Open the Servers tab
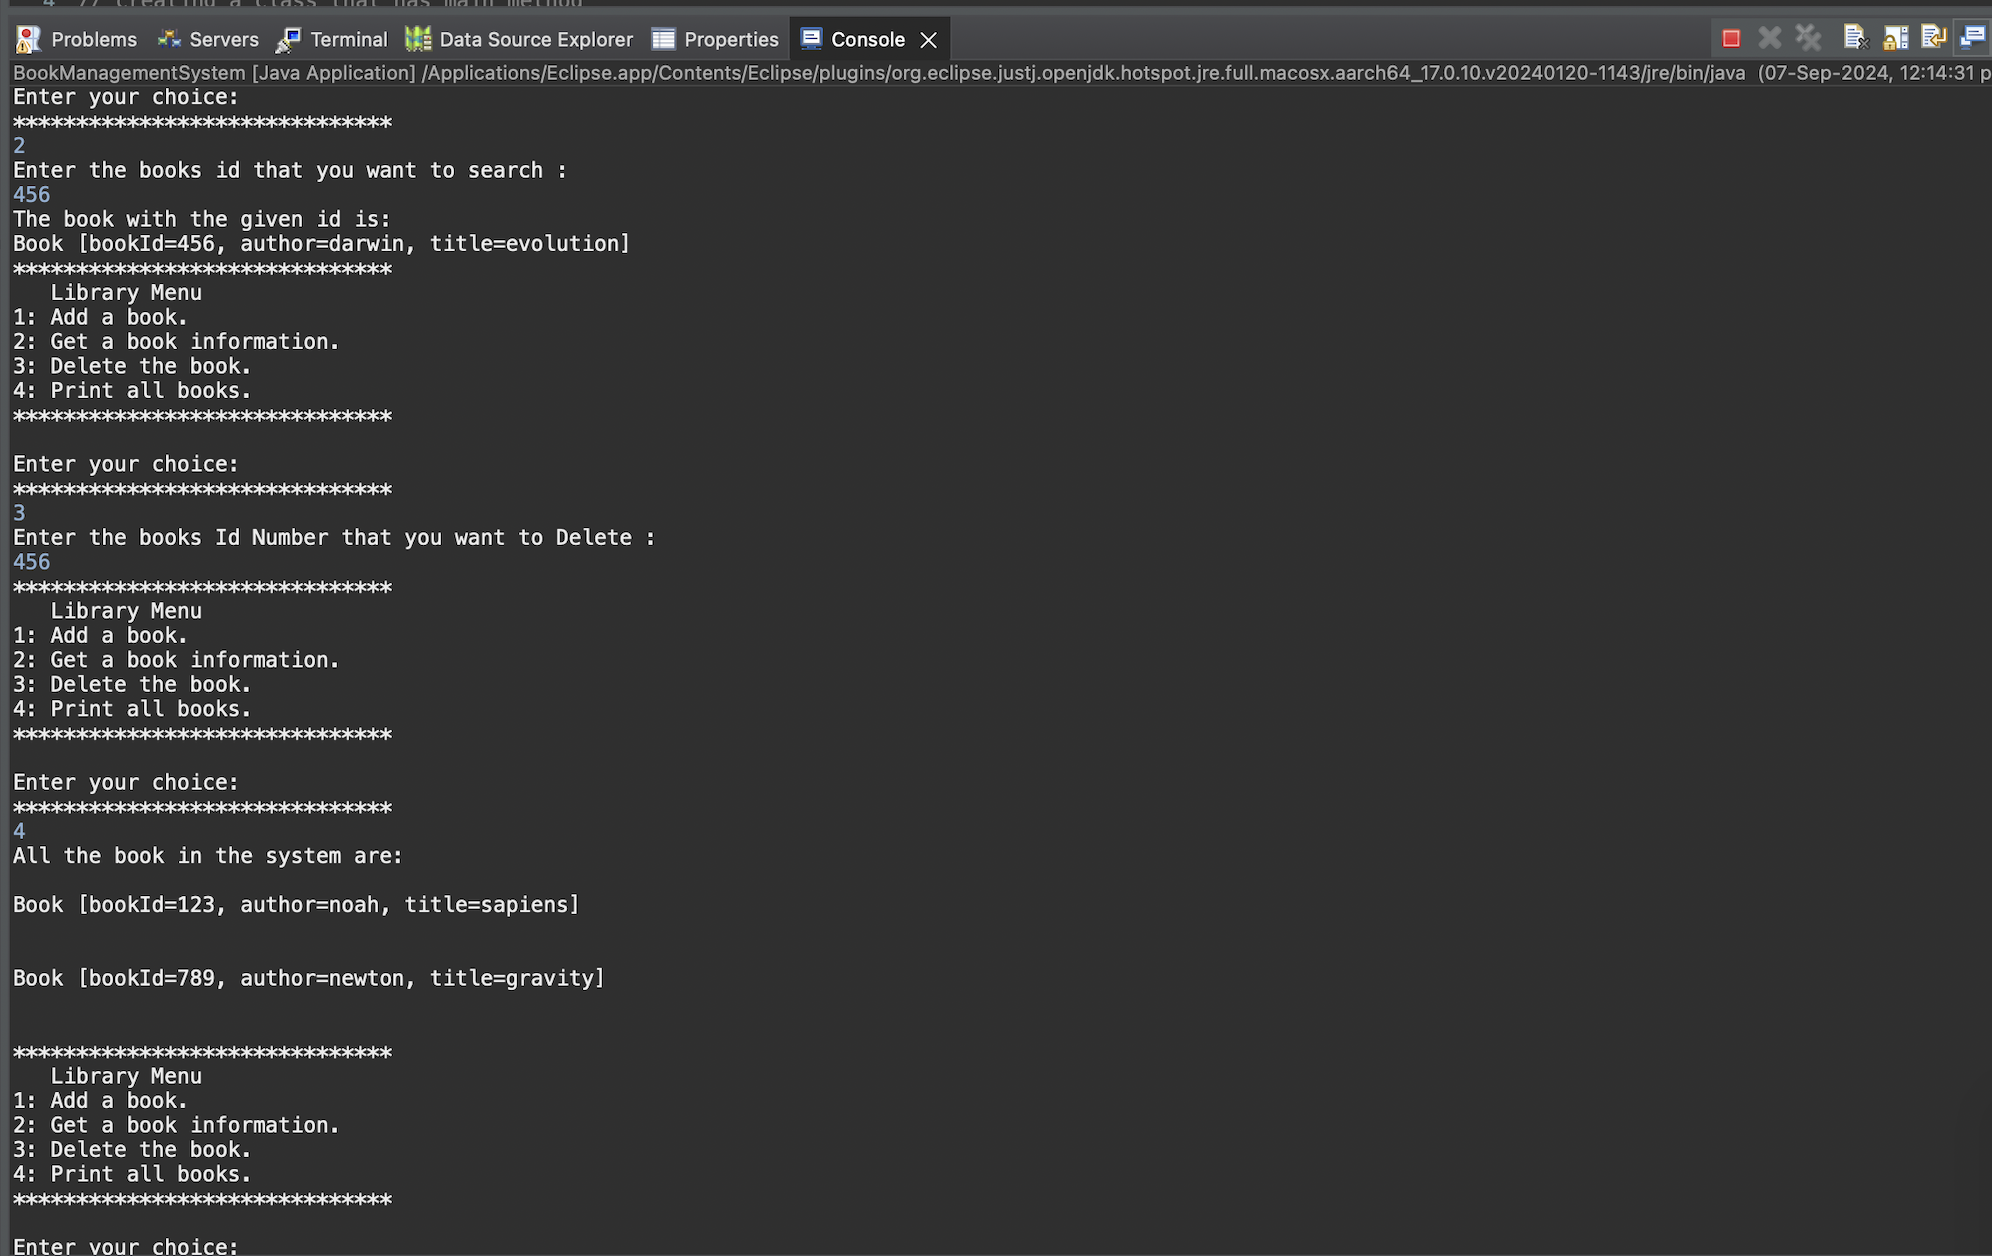The height and width of the screenshot is (1256, 1992). [x=223, y=40]
